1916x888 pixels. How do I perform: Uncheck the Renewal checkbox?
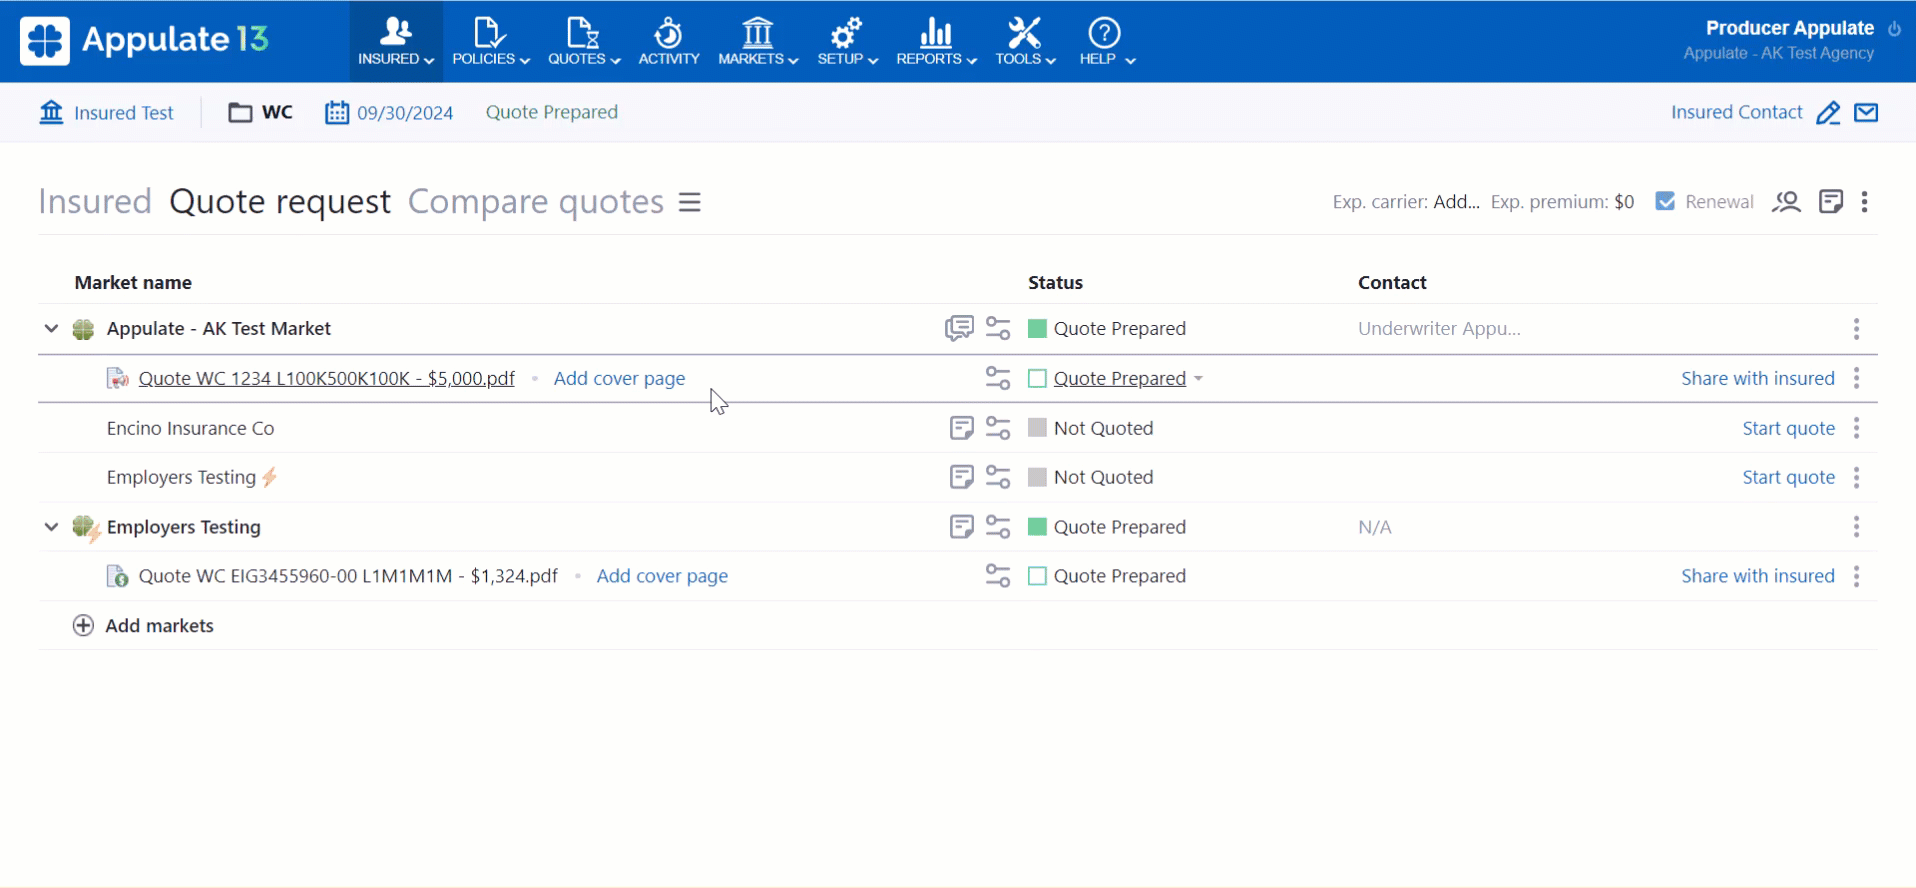coord(1665,201)
